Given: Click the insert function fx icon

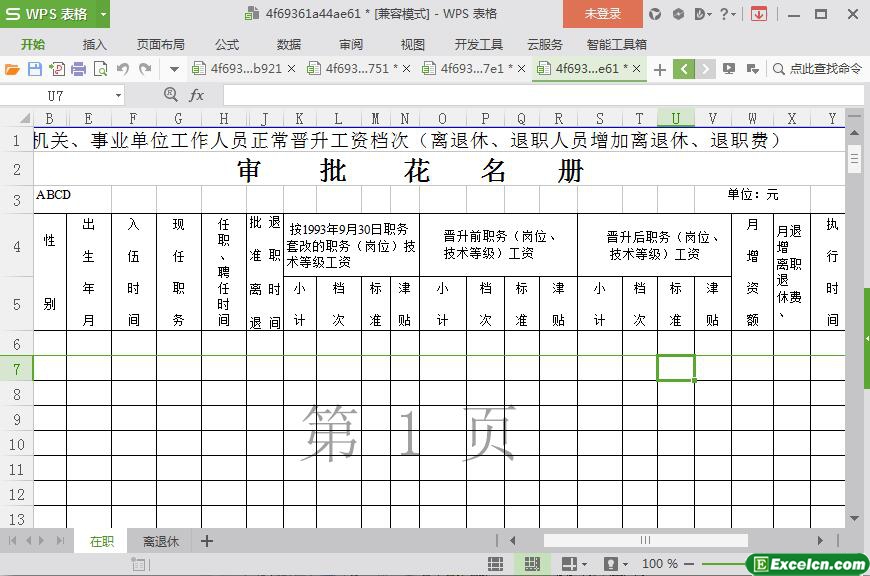Looking at the screenshot, I should point(196,95).
